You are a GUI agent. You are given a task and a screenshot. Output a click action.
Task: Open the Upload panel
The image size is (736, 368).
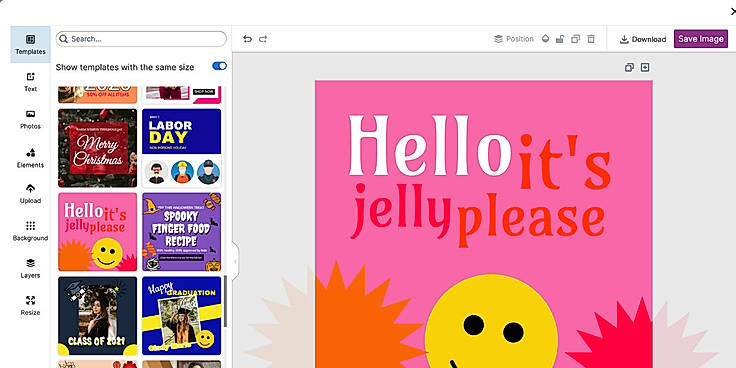(x=31, y=194)
